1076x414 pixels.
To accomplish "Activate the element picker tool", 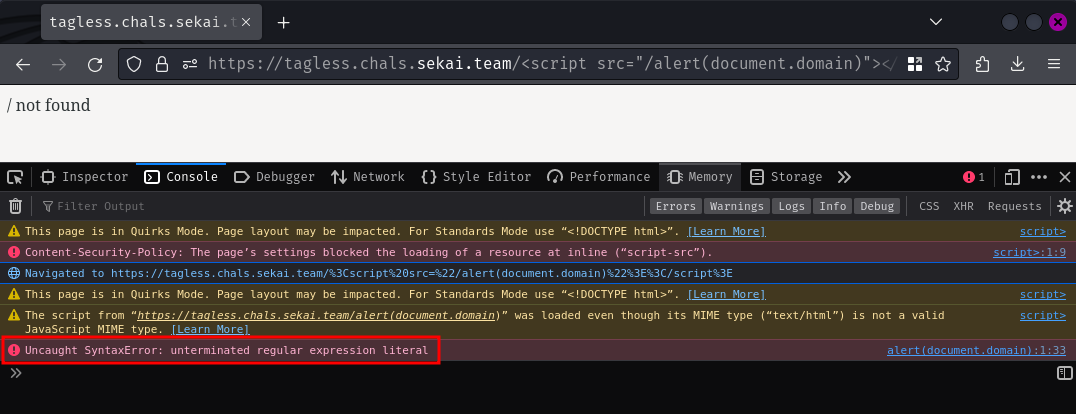I will (x=15, y=177).
